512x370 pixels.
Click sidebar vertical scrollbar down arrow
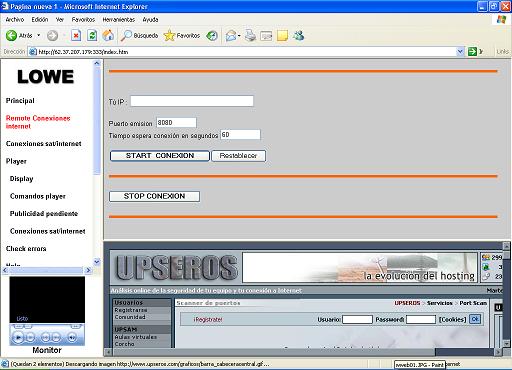click(97, 262)
